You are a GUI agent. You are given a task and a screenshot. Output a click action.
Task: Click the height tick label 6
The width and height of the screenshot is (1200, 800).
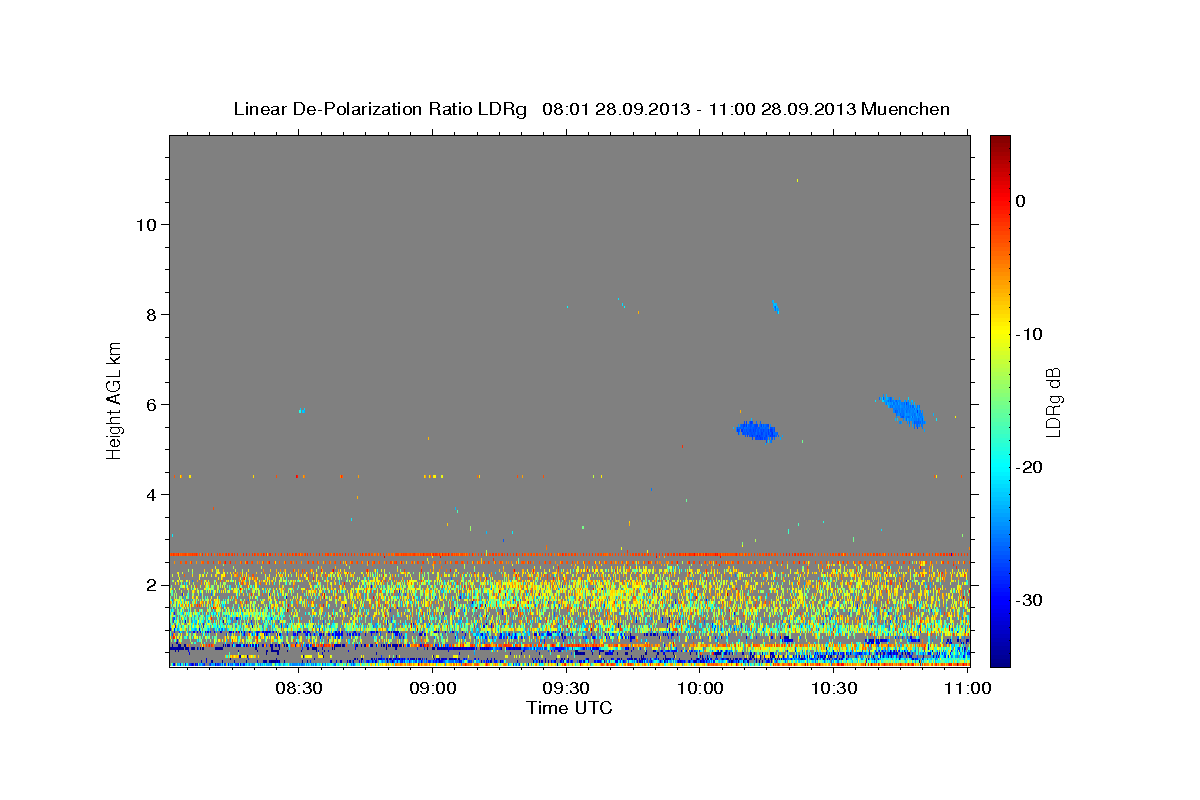tap(150, 404)
